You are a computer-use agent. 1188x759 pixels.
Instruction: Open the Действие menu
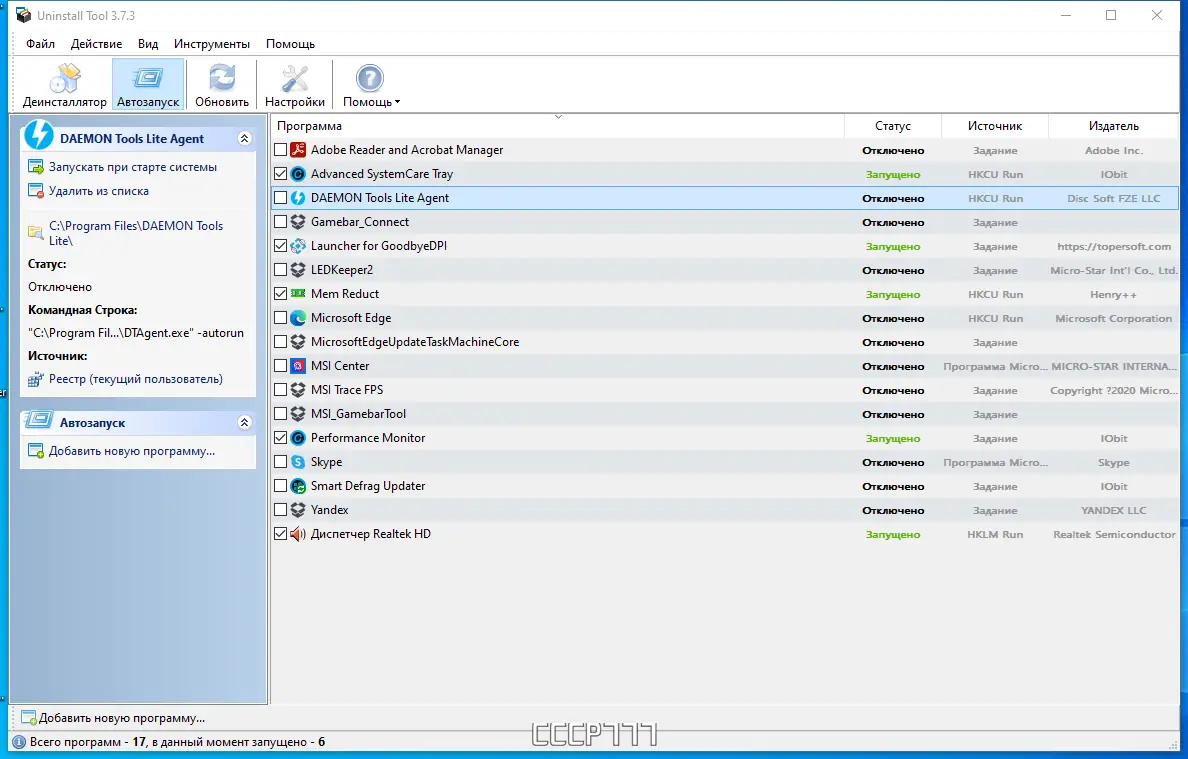(x=96, y=44)
